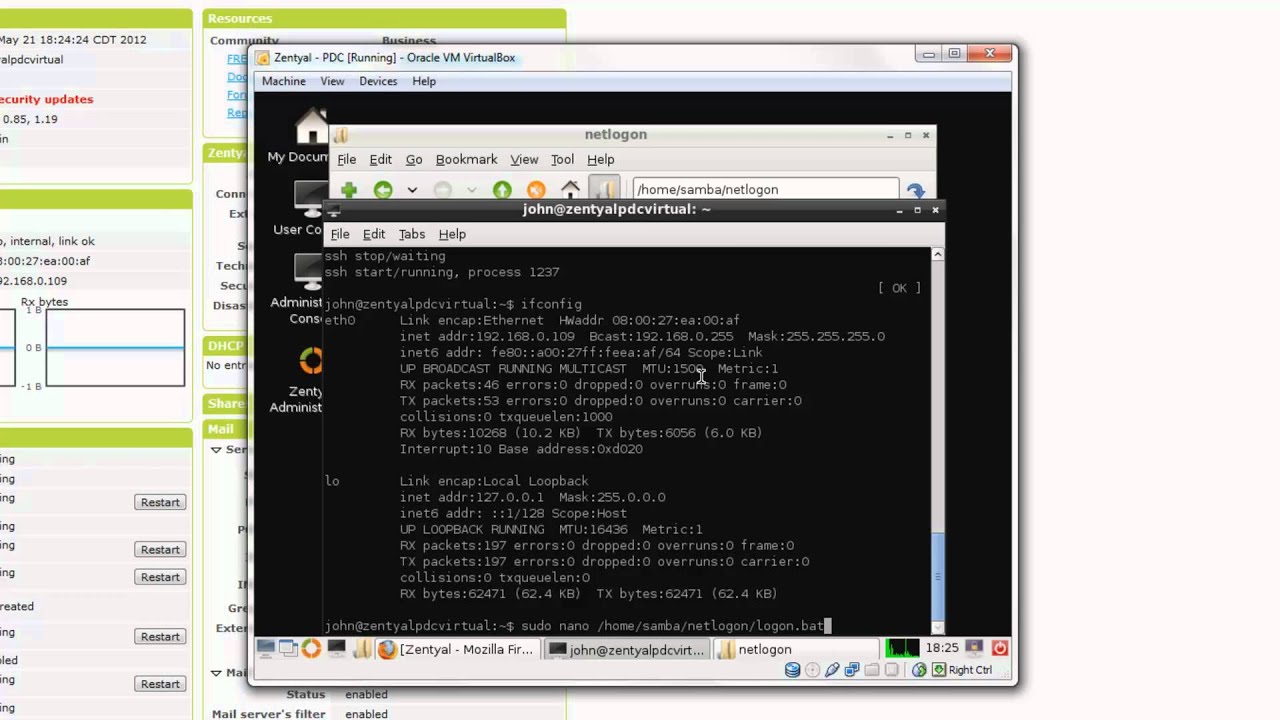
Task: Click the fifth Restart button in Zentyal dashboard
Action: [160, 684]
